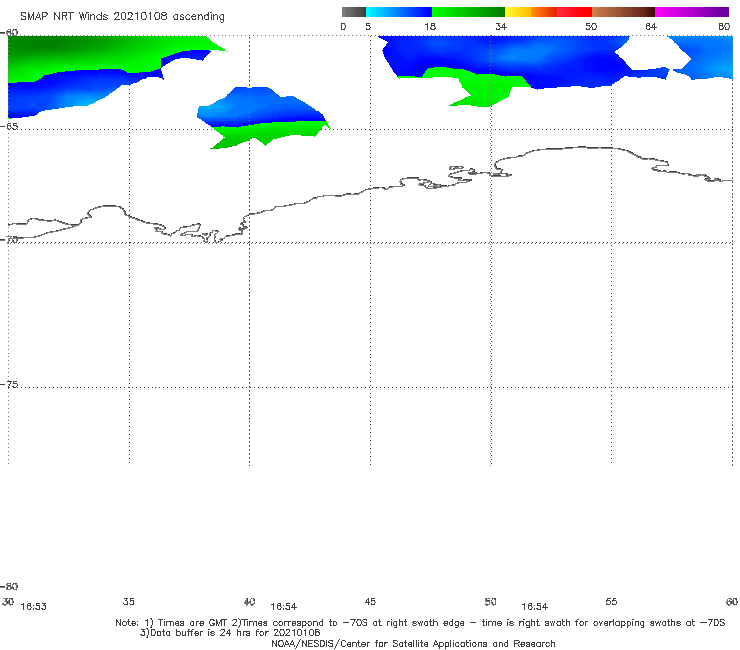Viewport: 740px width, 650px height.
Task: Click the latitude label "-65"
Action: pos(9,127)
